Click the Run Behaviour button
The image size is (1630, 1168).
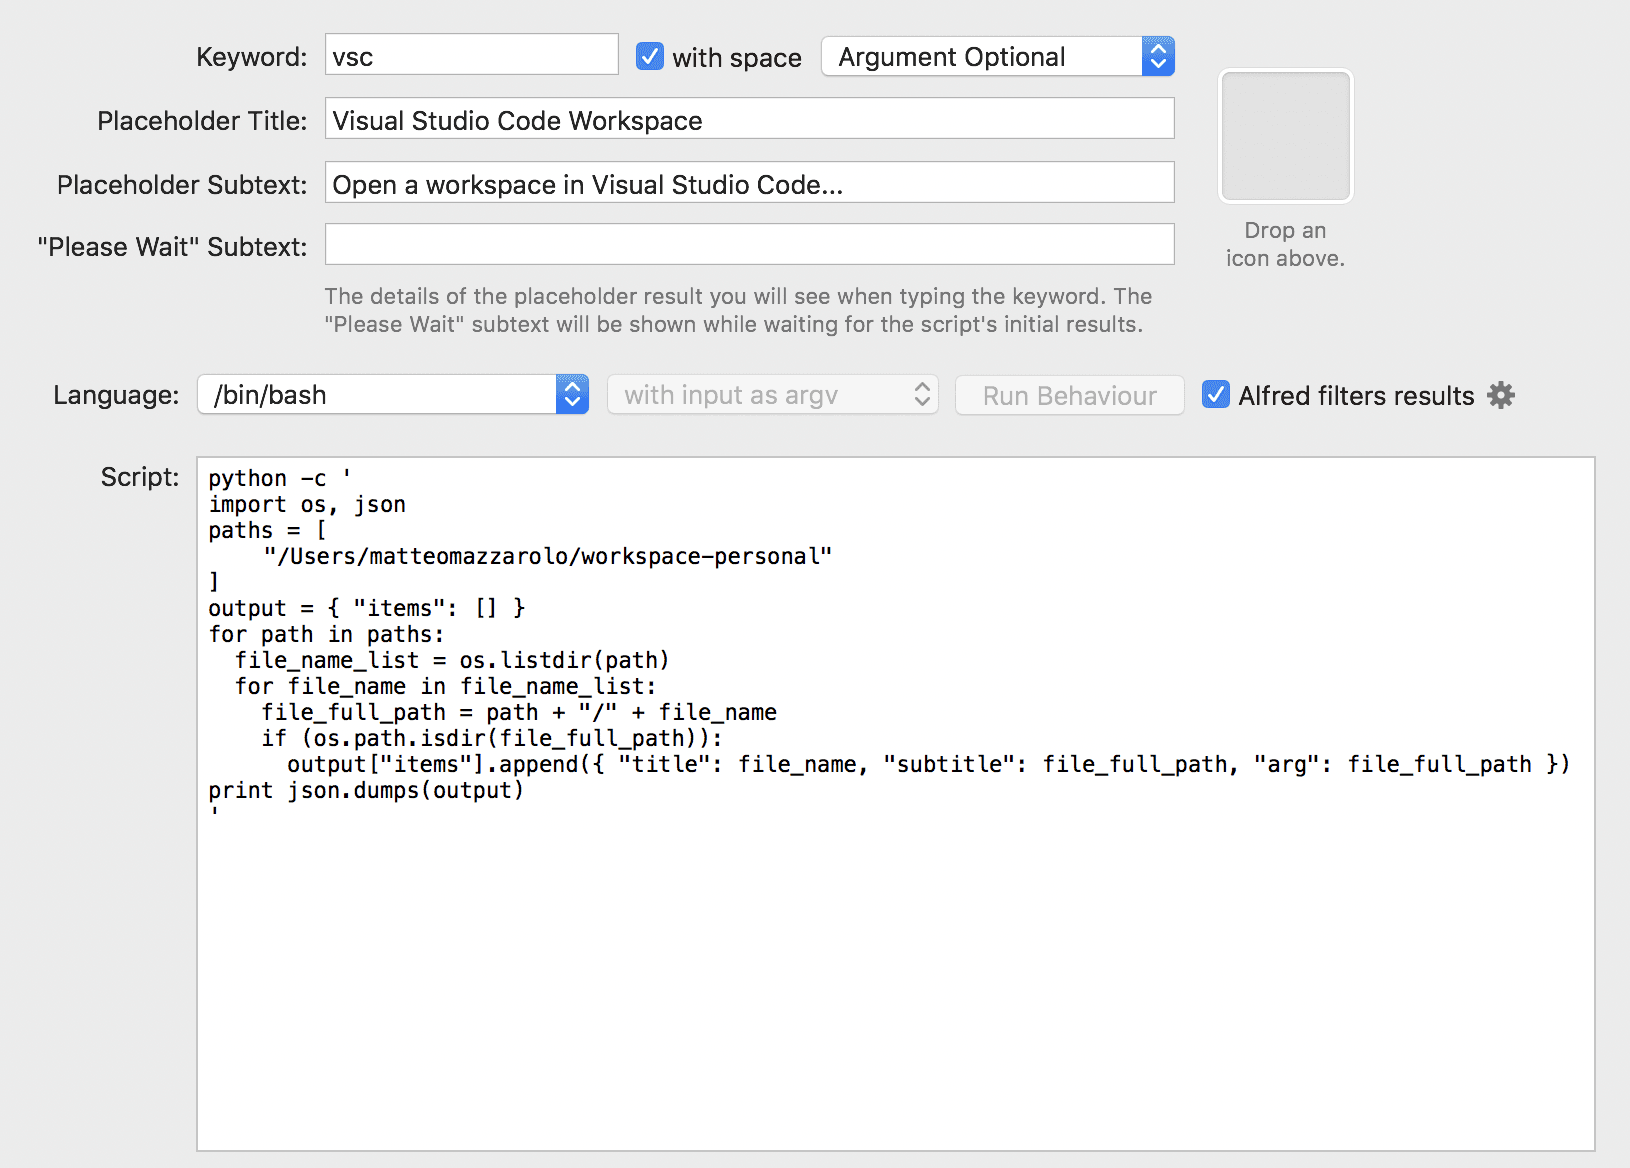1070,395
